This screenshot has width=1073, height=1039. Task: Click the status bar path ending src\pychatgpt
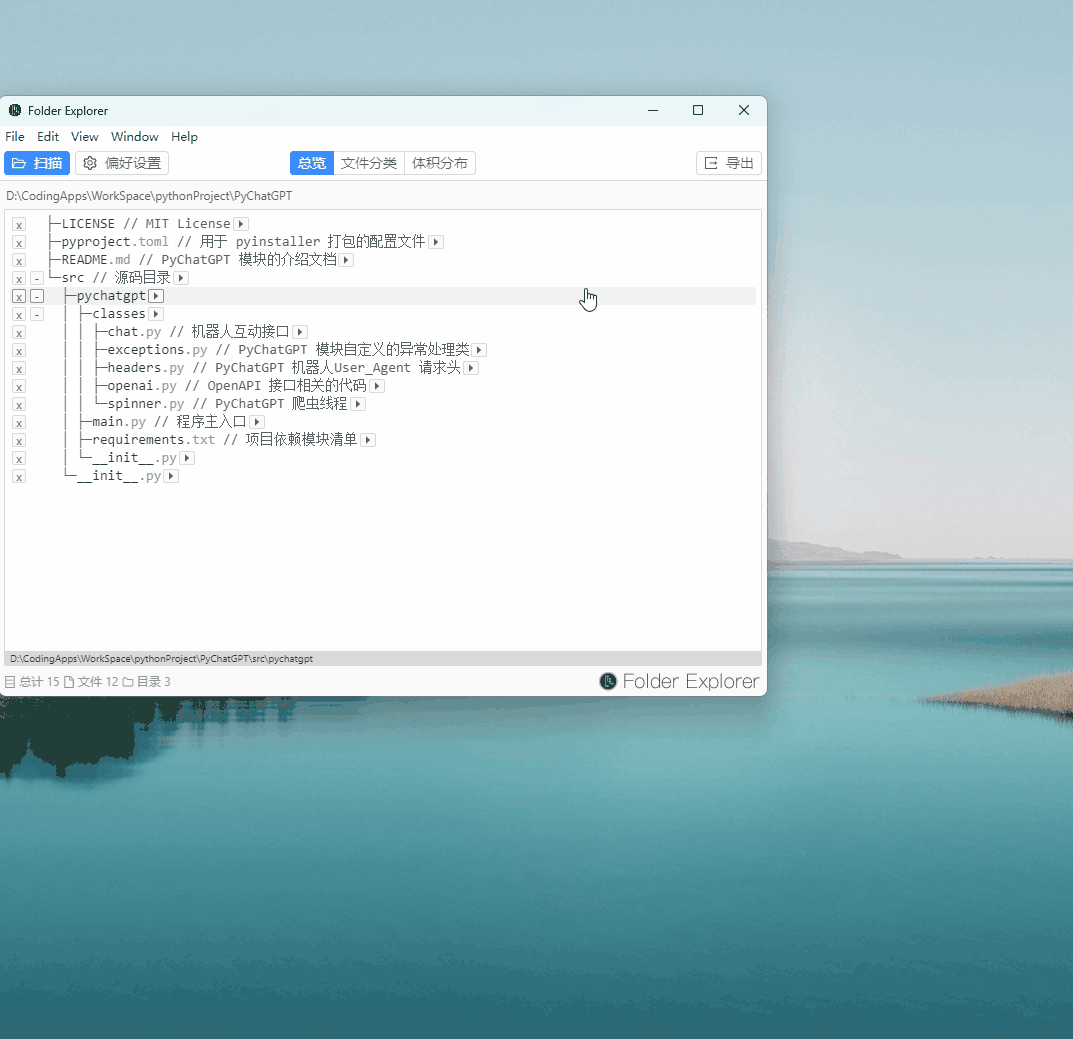[161, 658]
